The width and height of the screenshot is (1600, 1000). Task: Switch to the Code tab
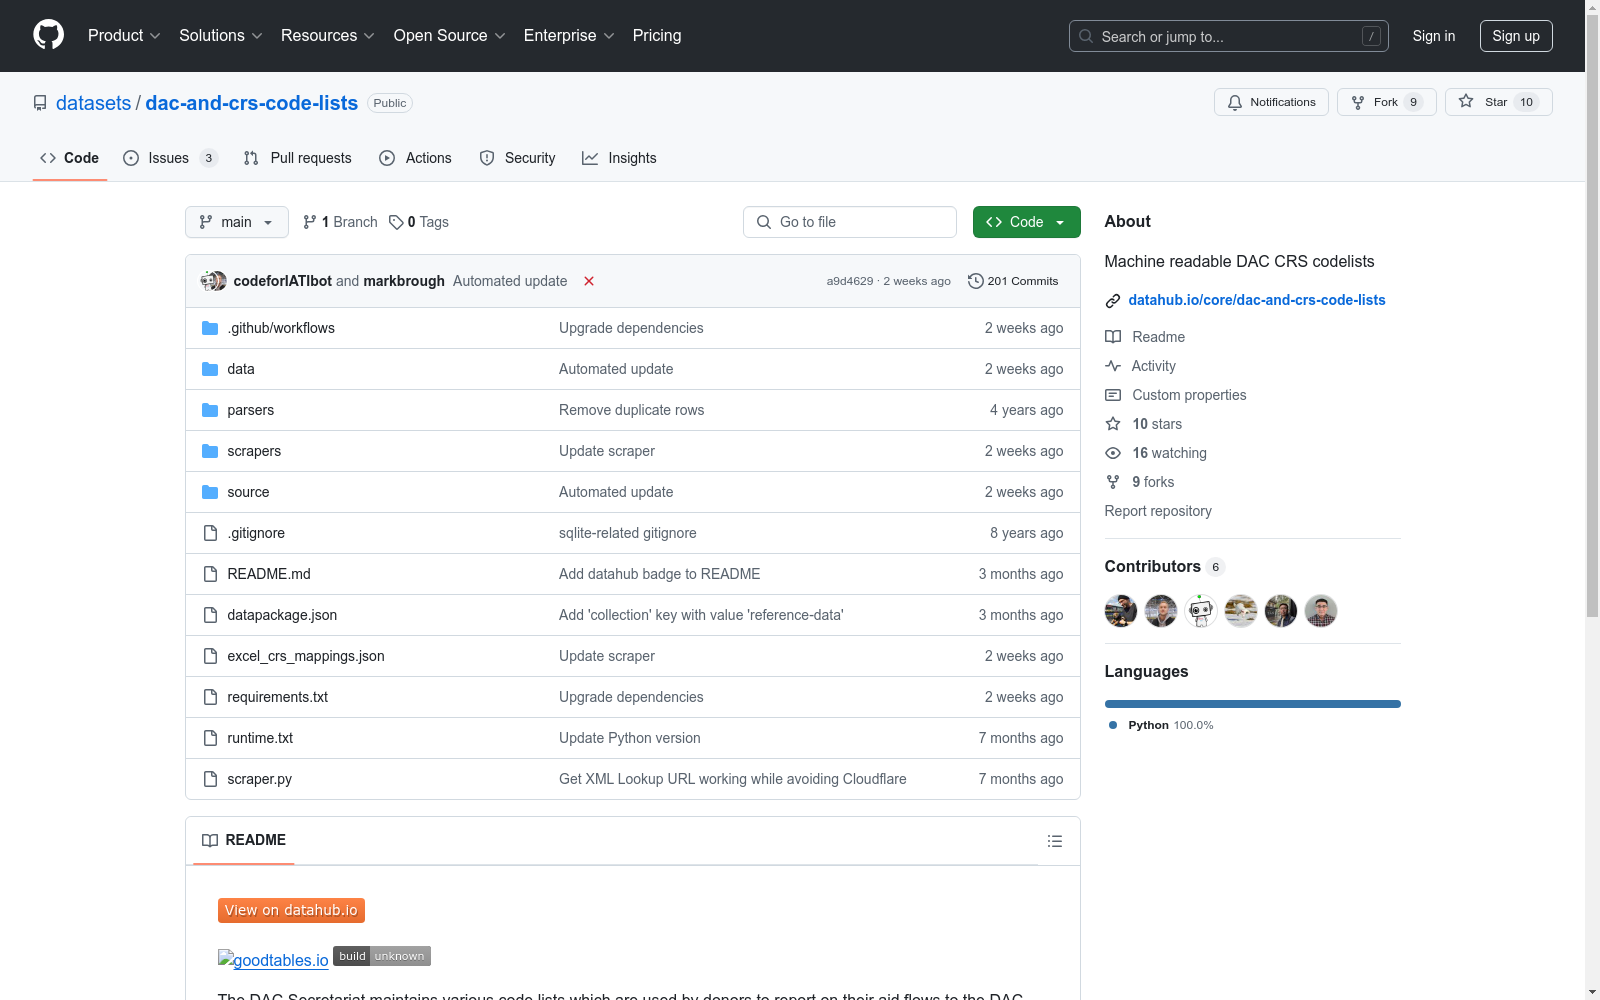[70, 158]
